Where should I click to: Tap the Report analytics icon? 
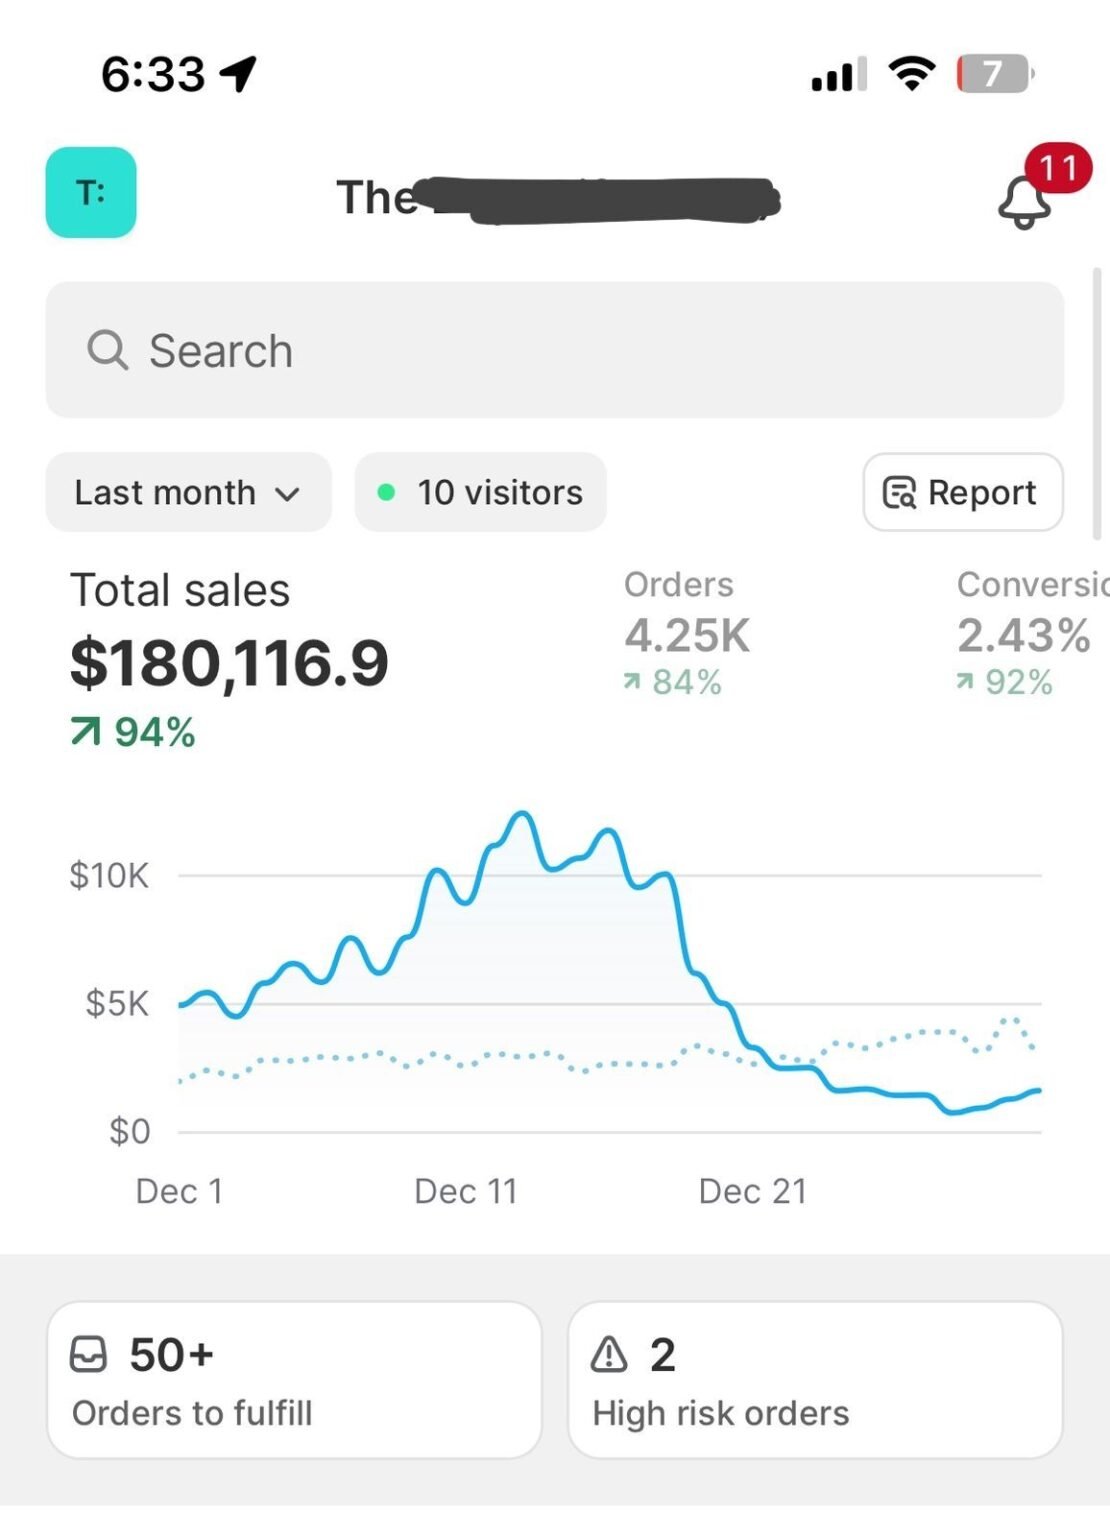(899, 493)
